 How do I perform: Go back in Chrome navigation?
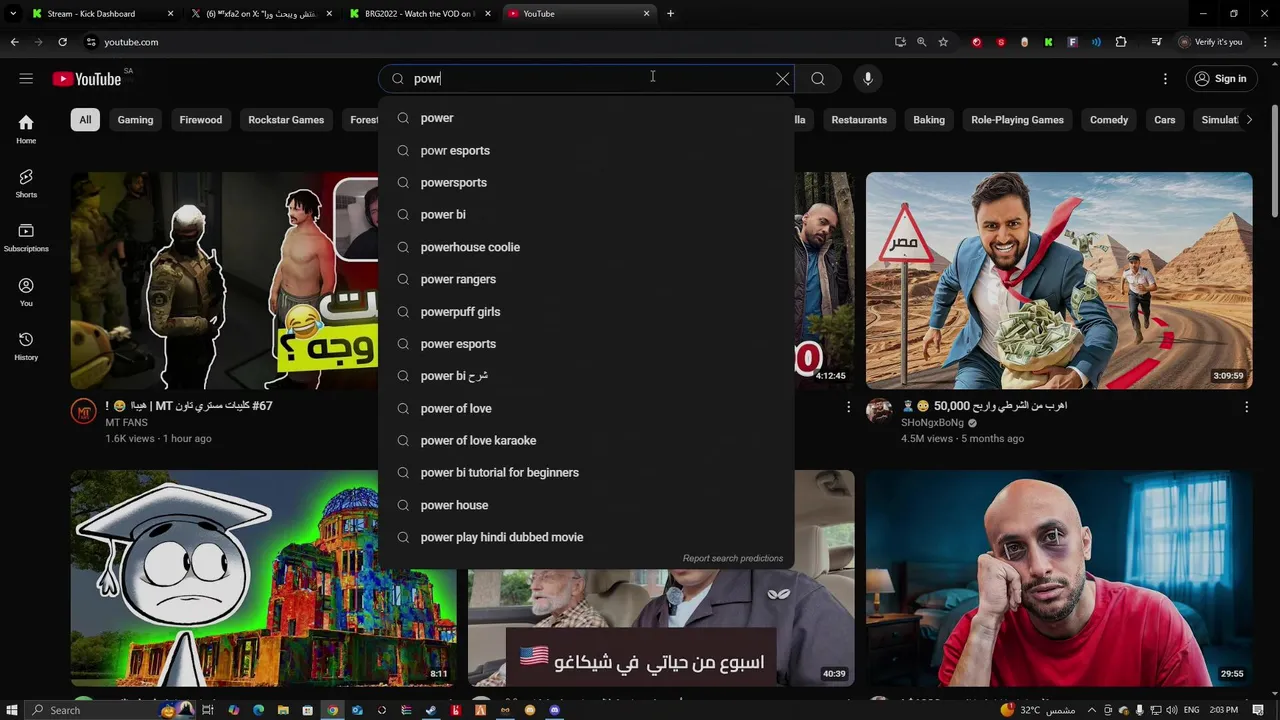coord(14,42)
